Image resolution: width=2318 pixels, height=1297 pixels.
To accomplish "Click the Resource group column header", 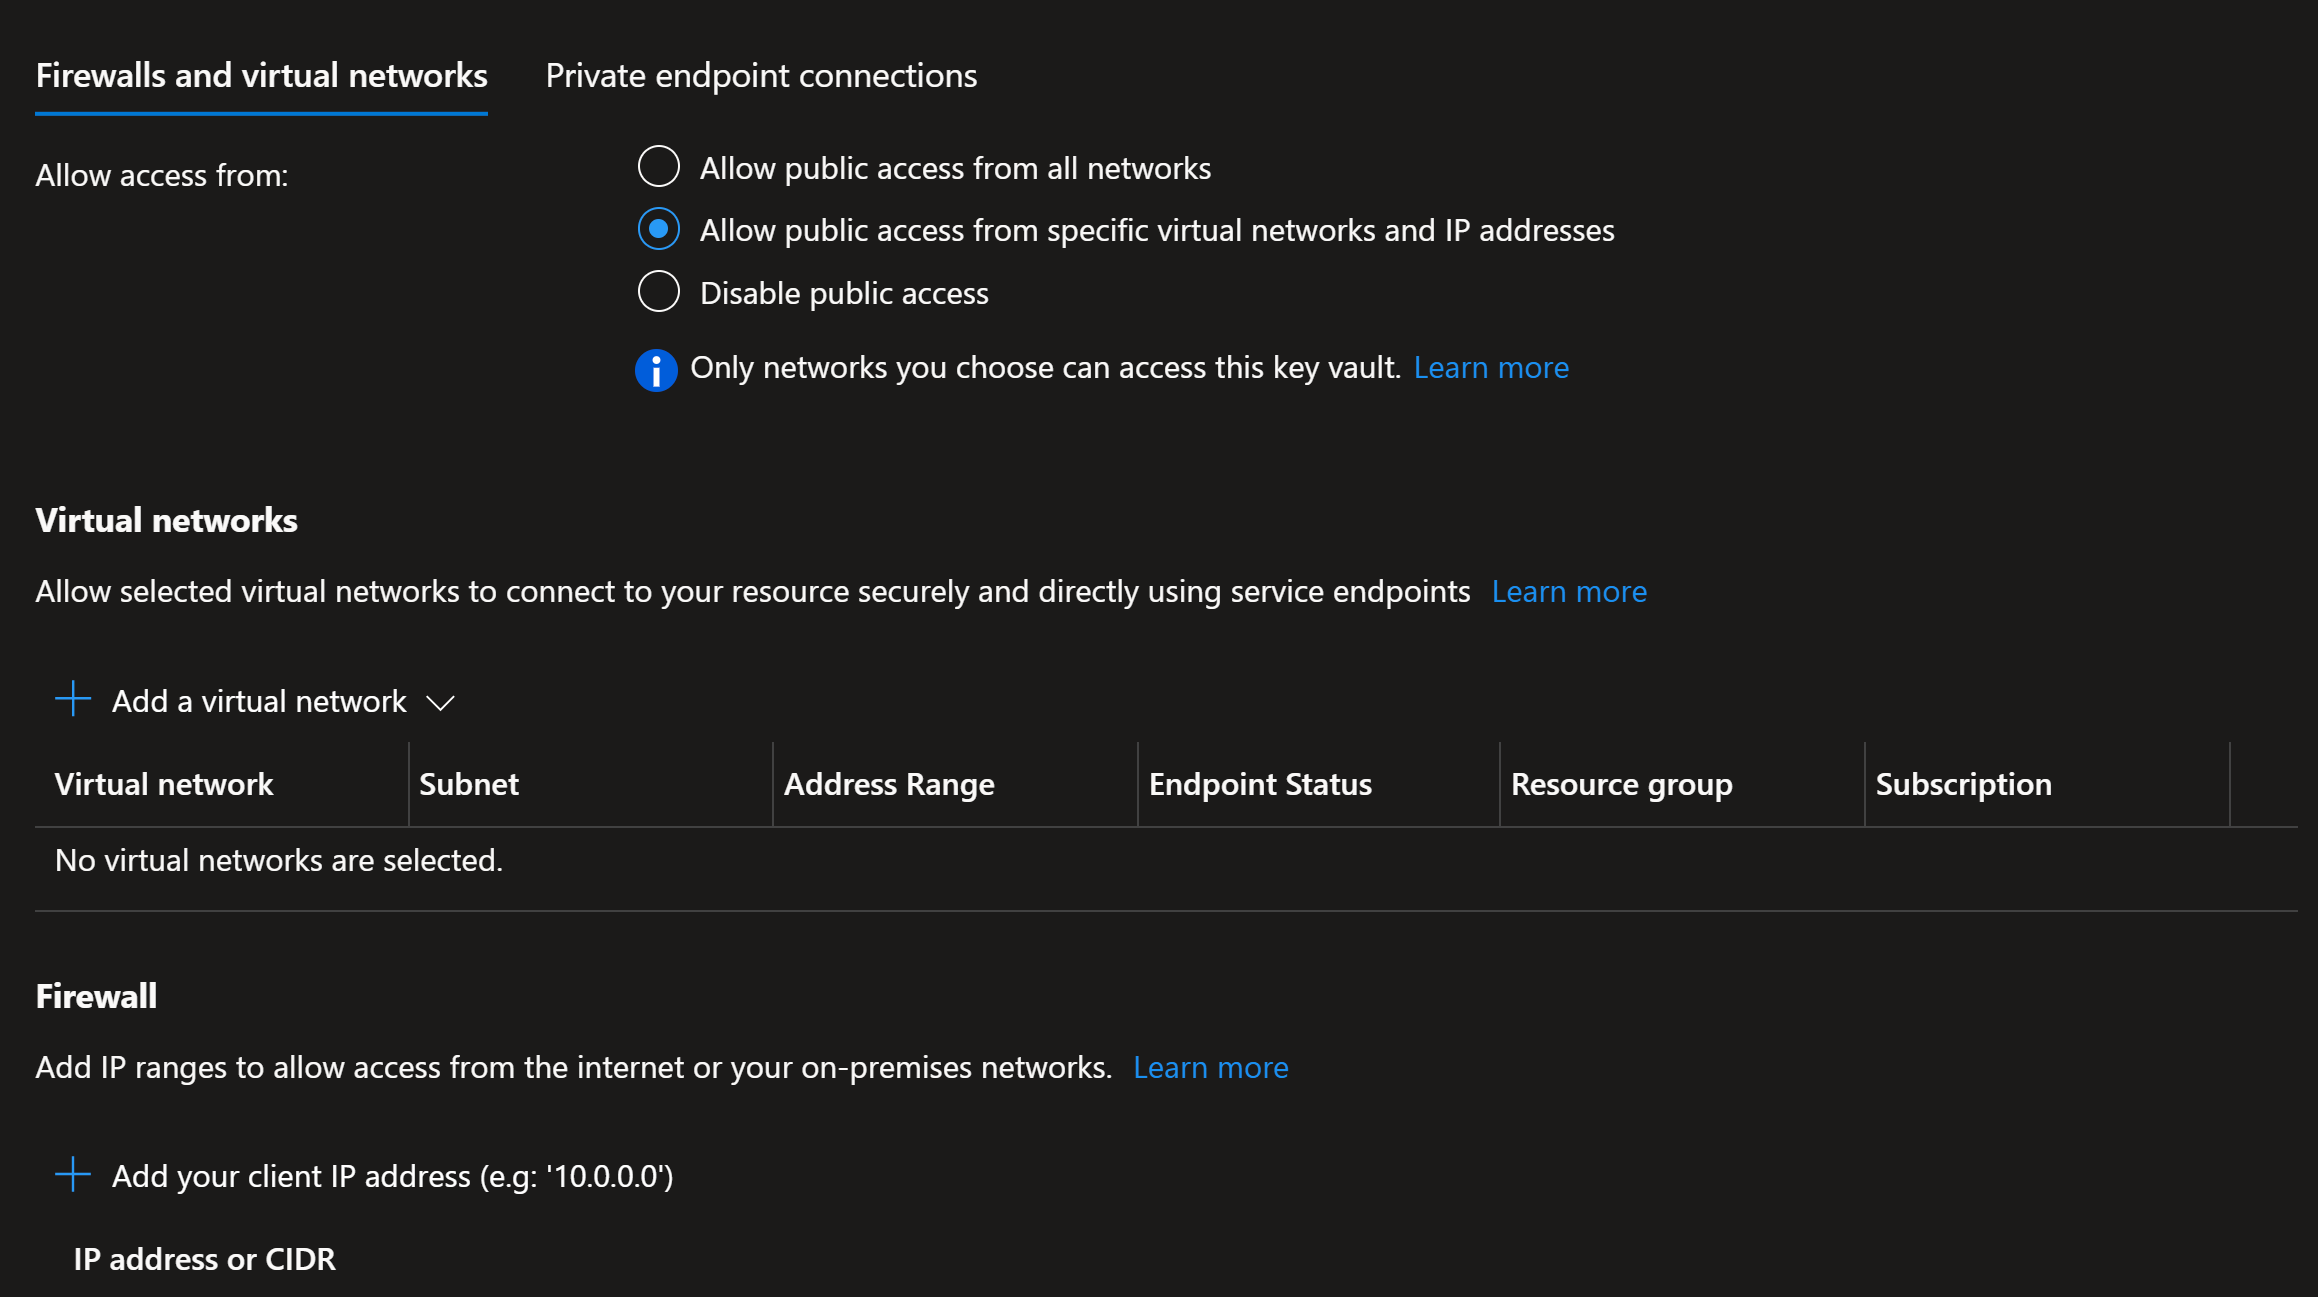I will pos(1621,785).
